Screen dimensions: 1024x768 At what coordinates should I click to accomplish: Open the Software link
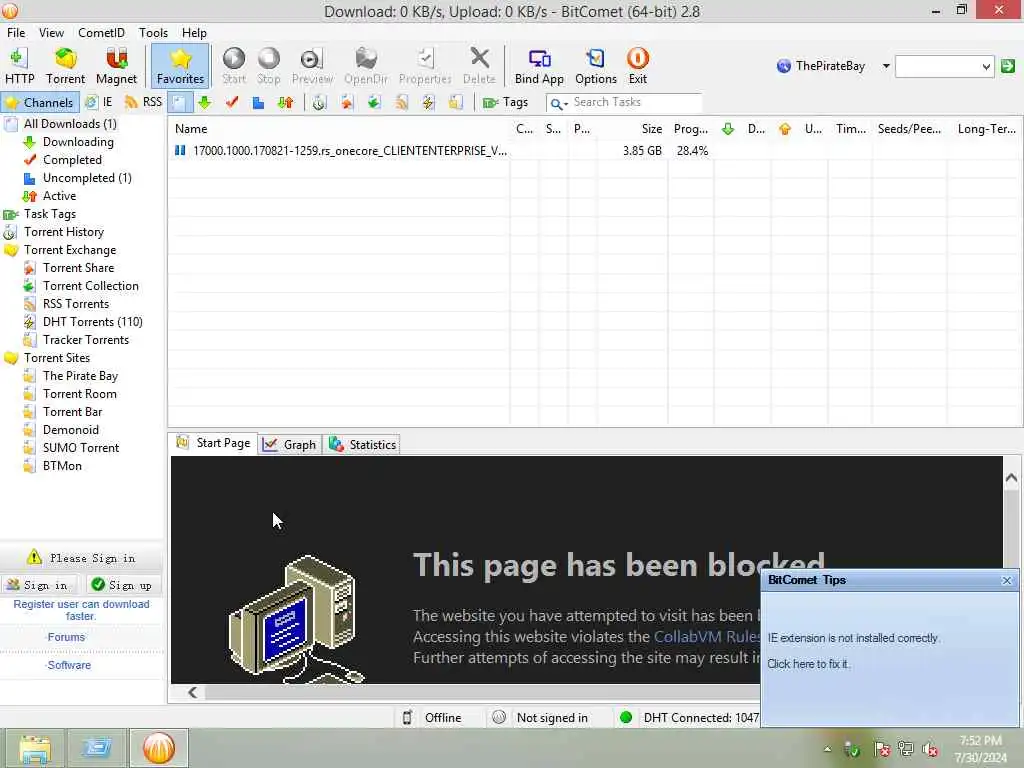click(69, 665)
